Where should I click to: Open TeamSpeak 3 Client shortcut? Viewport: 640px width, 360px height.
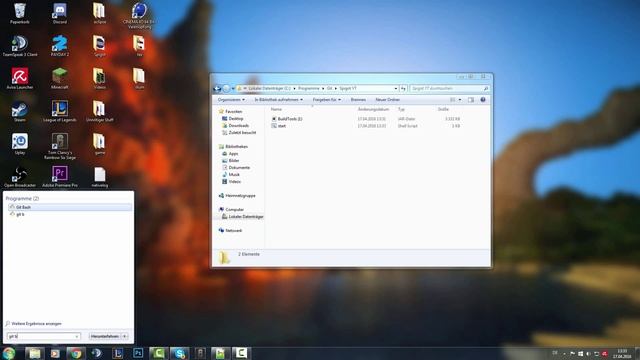coord(20,46)
